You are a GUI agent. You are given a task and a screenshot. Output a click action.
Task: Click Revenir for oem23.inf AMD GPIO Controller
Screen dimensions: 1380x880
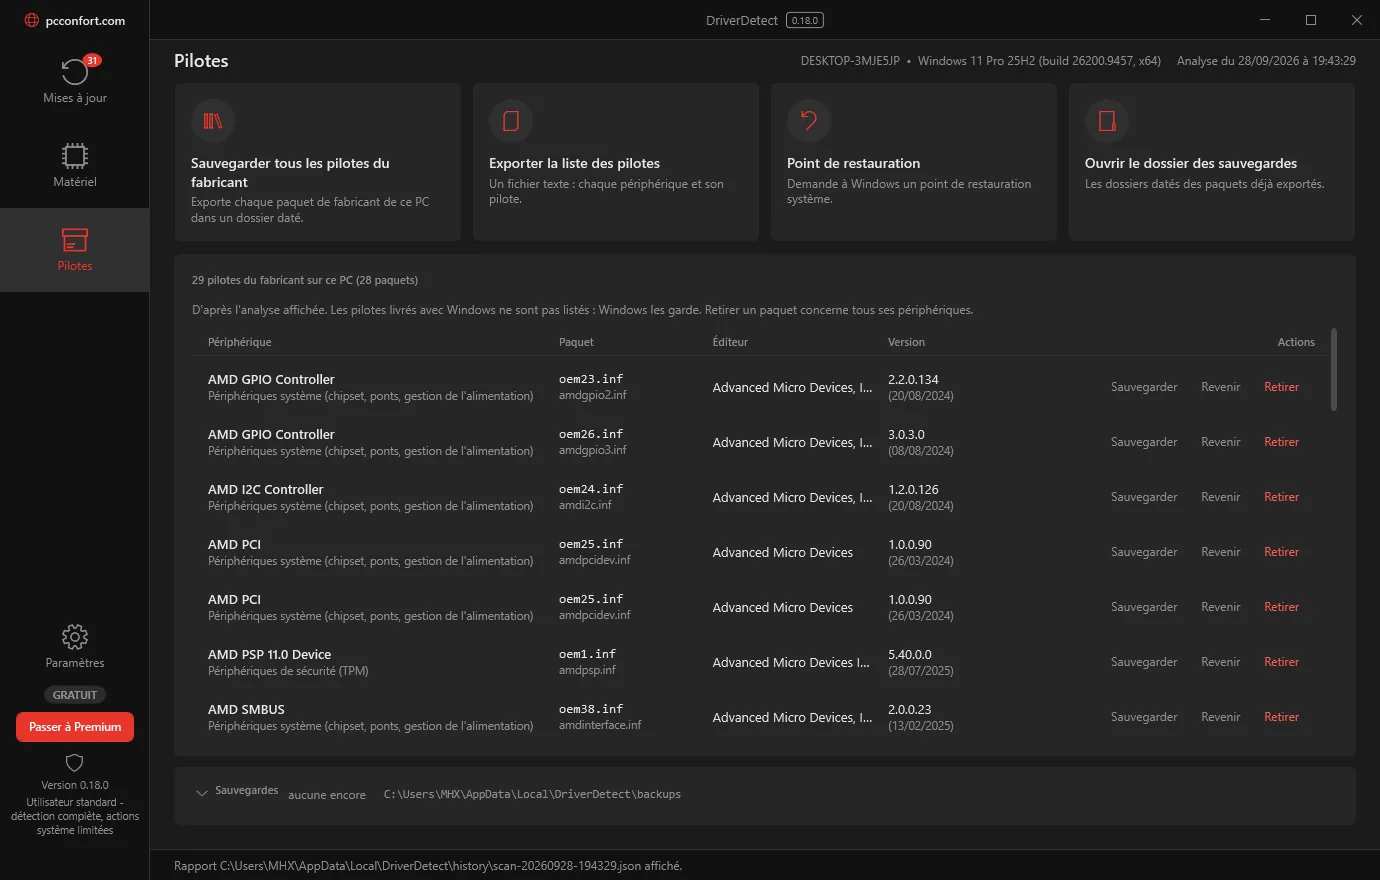pyautogui.click(x=1220, y=387)
